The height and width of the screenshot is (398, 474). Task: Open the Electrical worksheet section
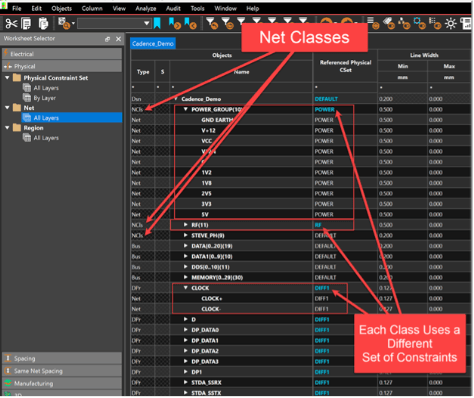(x=62, y=54)
